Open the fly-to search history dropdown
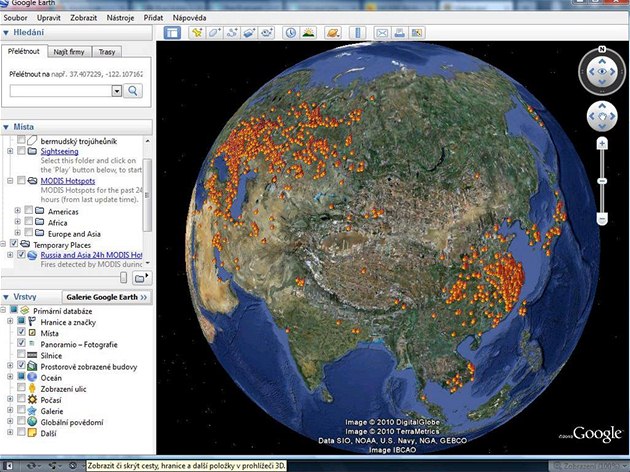The height and width of the screenshot is (472, 630). pos(117,91)
